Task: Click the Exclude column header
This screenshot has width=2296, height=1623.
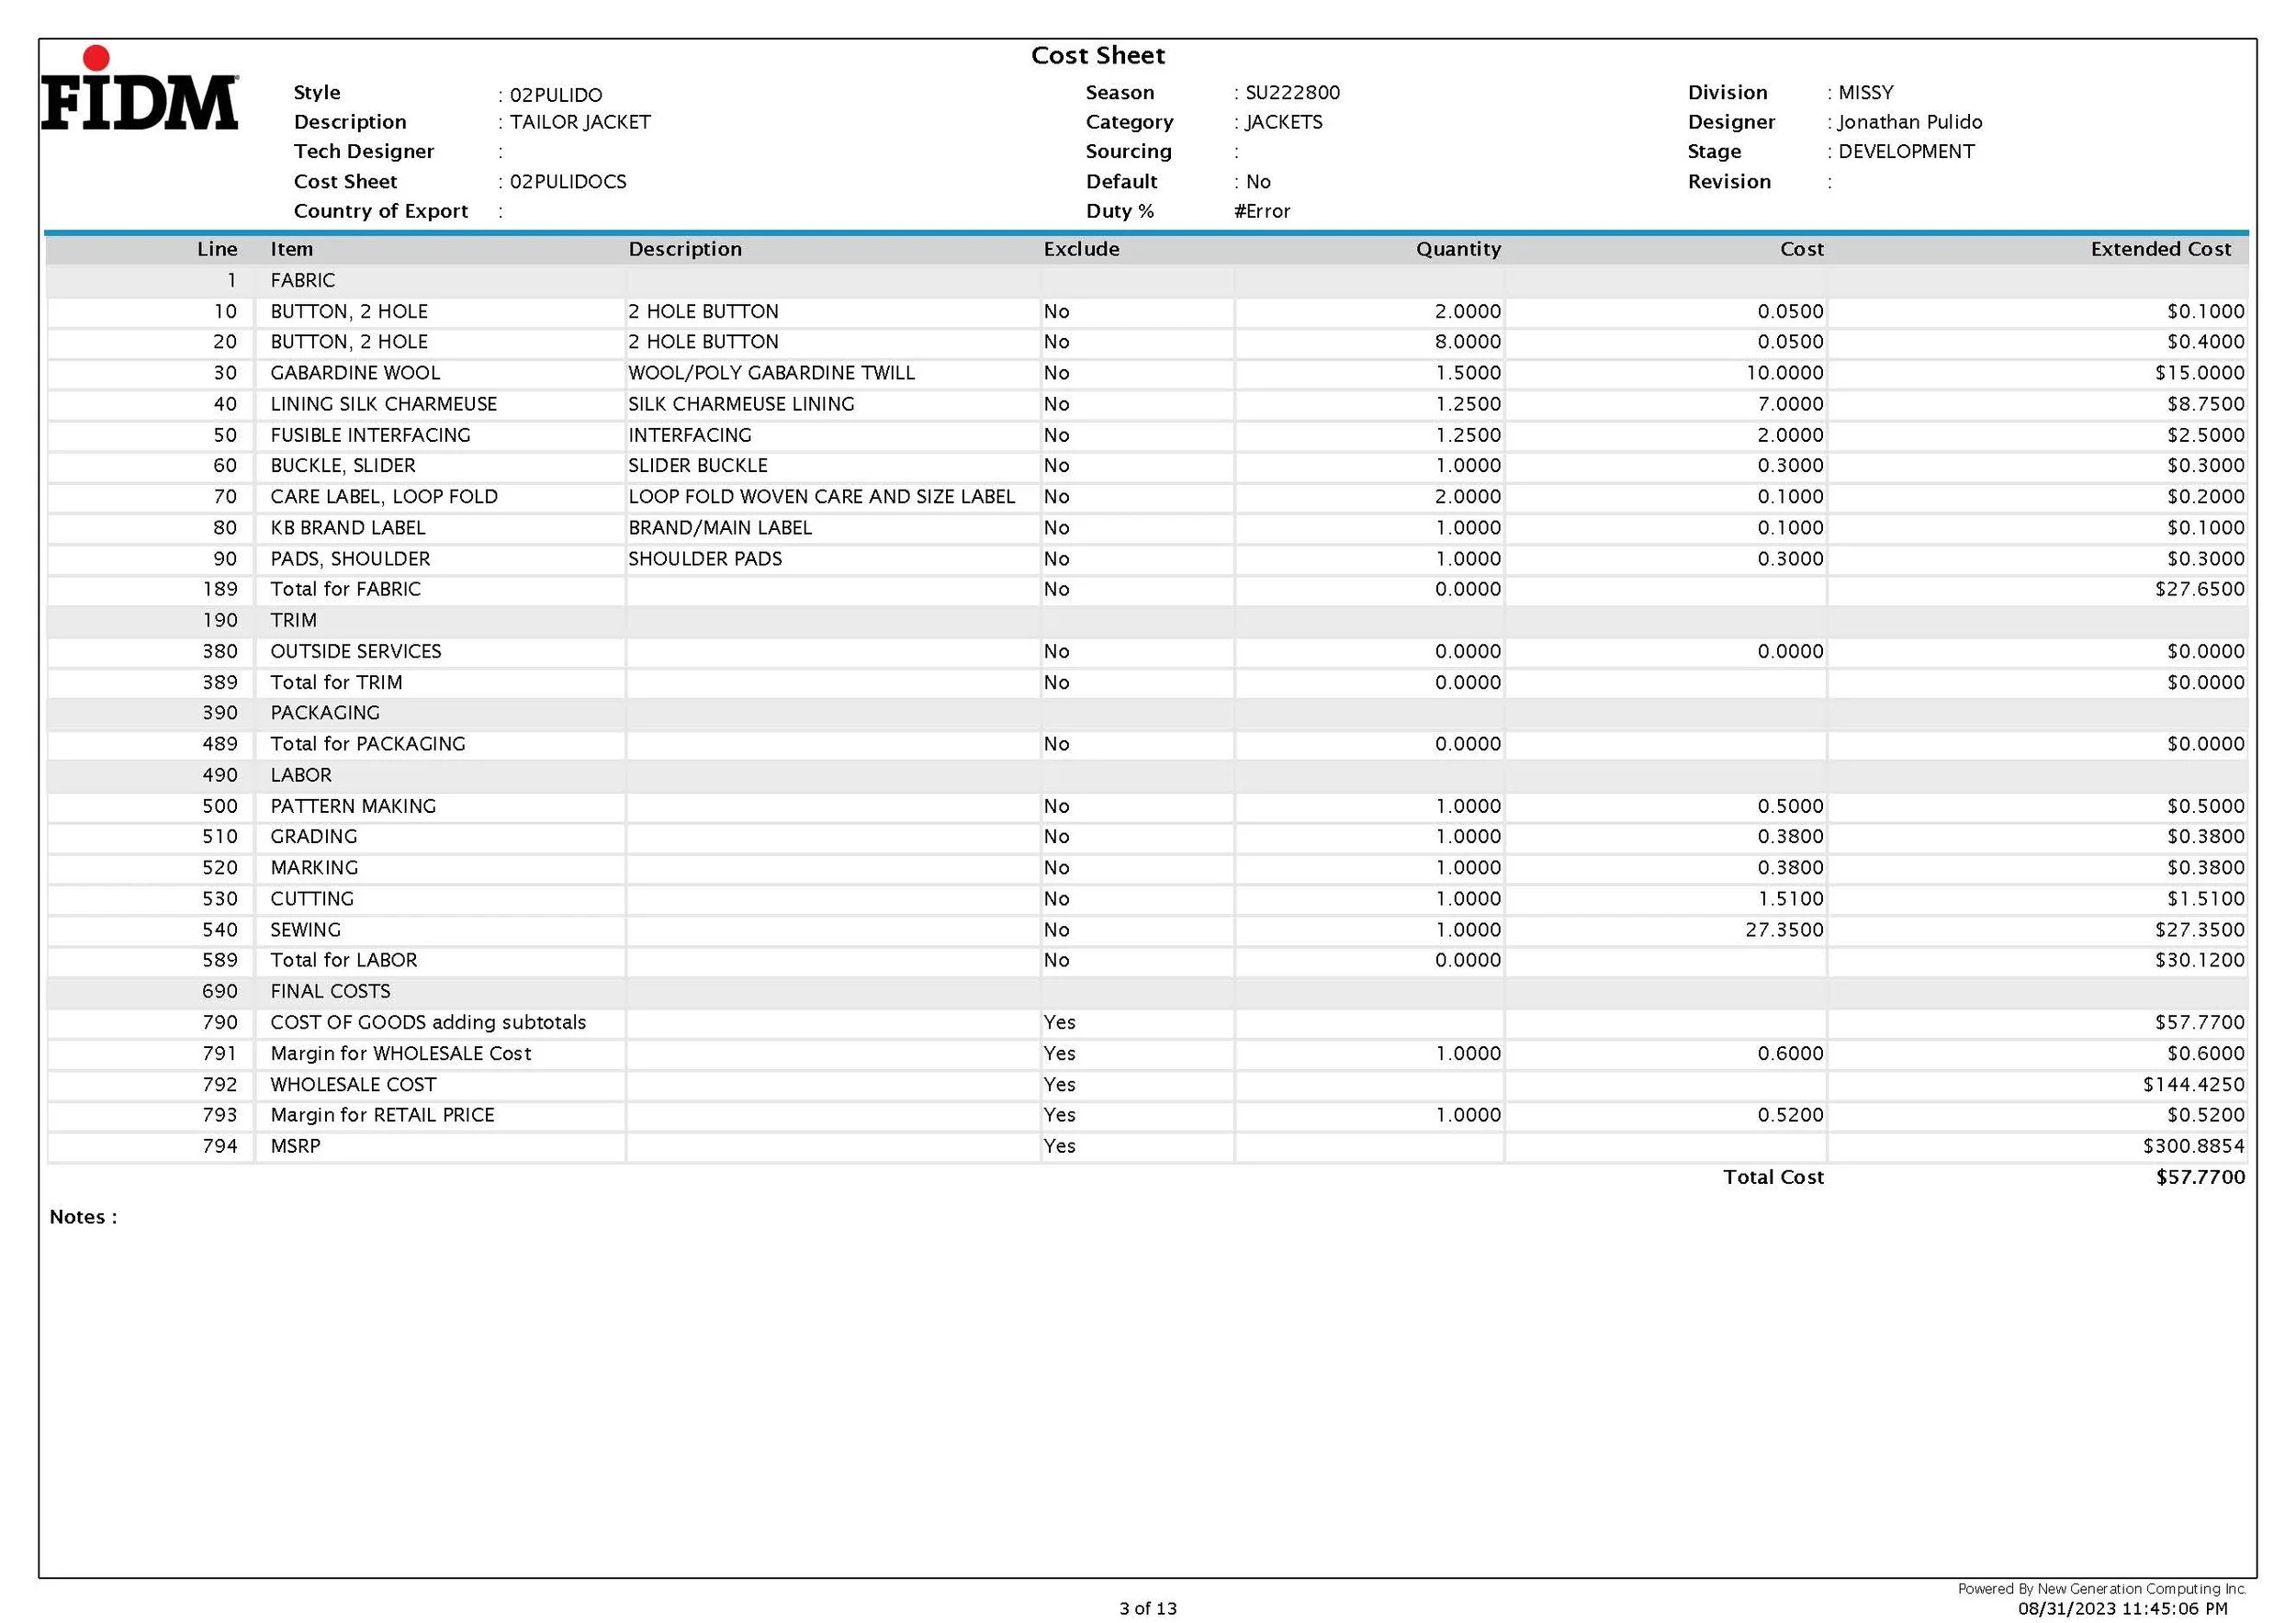Action: (1080, 249)
